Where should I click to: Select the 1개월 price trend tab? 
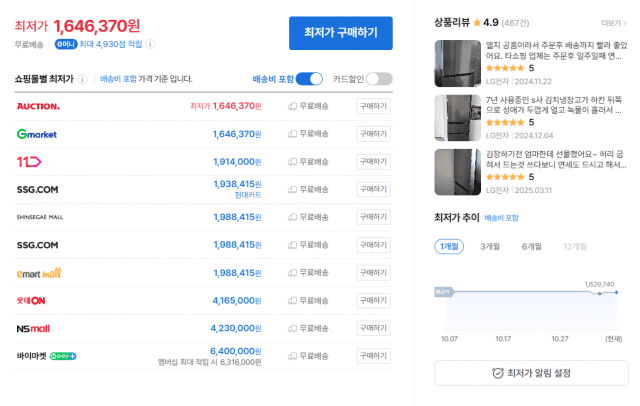[x=449, y=246]
